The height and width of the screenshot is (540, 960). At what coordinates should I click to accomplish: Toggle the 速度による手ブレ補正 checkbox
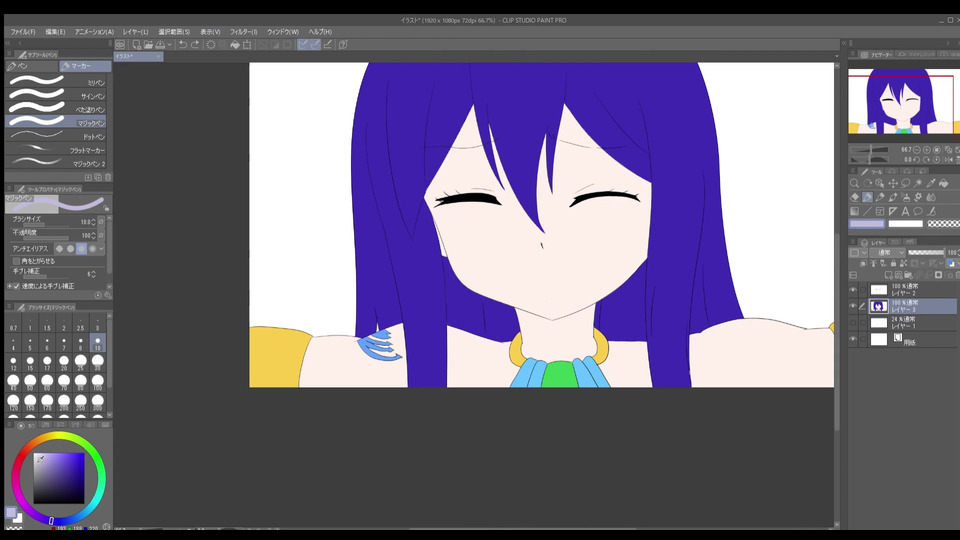tap(17, 286)
